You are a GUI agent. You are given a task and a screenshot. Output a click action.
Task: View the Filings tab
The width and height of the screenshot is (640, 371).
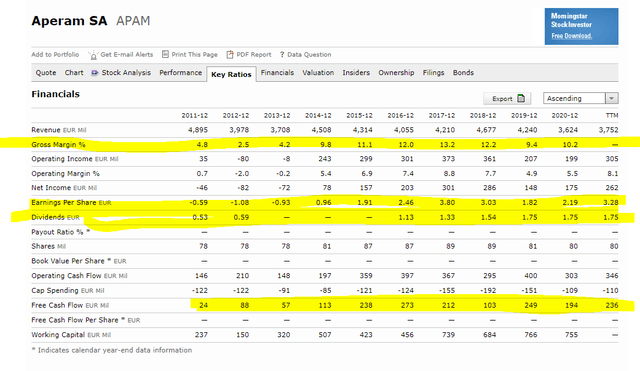click(433, 73)
